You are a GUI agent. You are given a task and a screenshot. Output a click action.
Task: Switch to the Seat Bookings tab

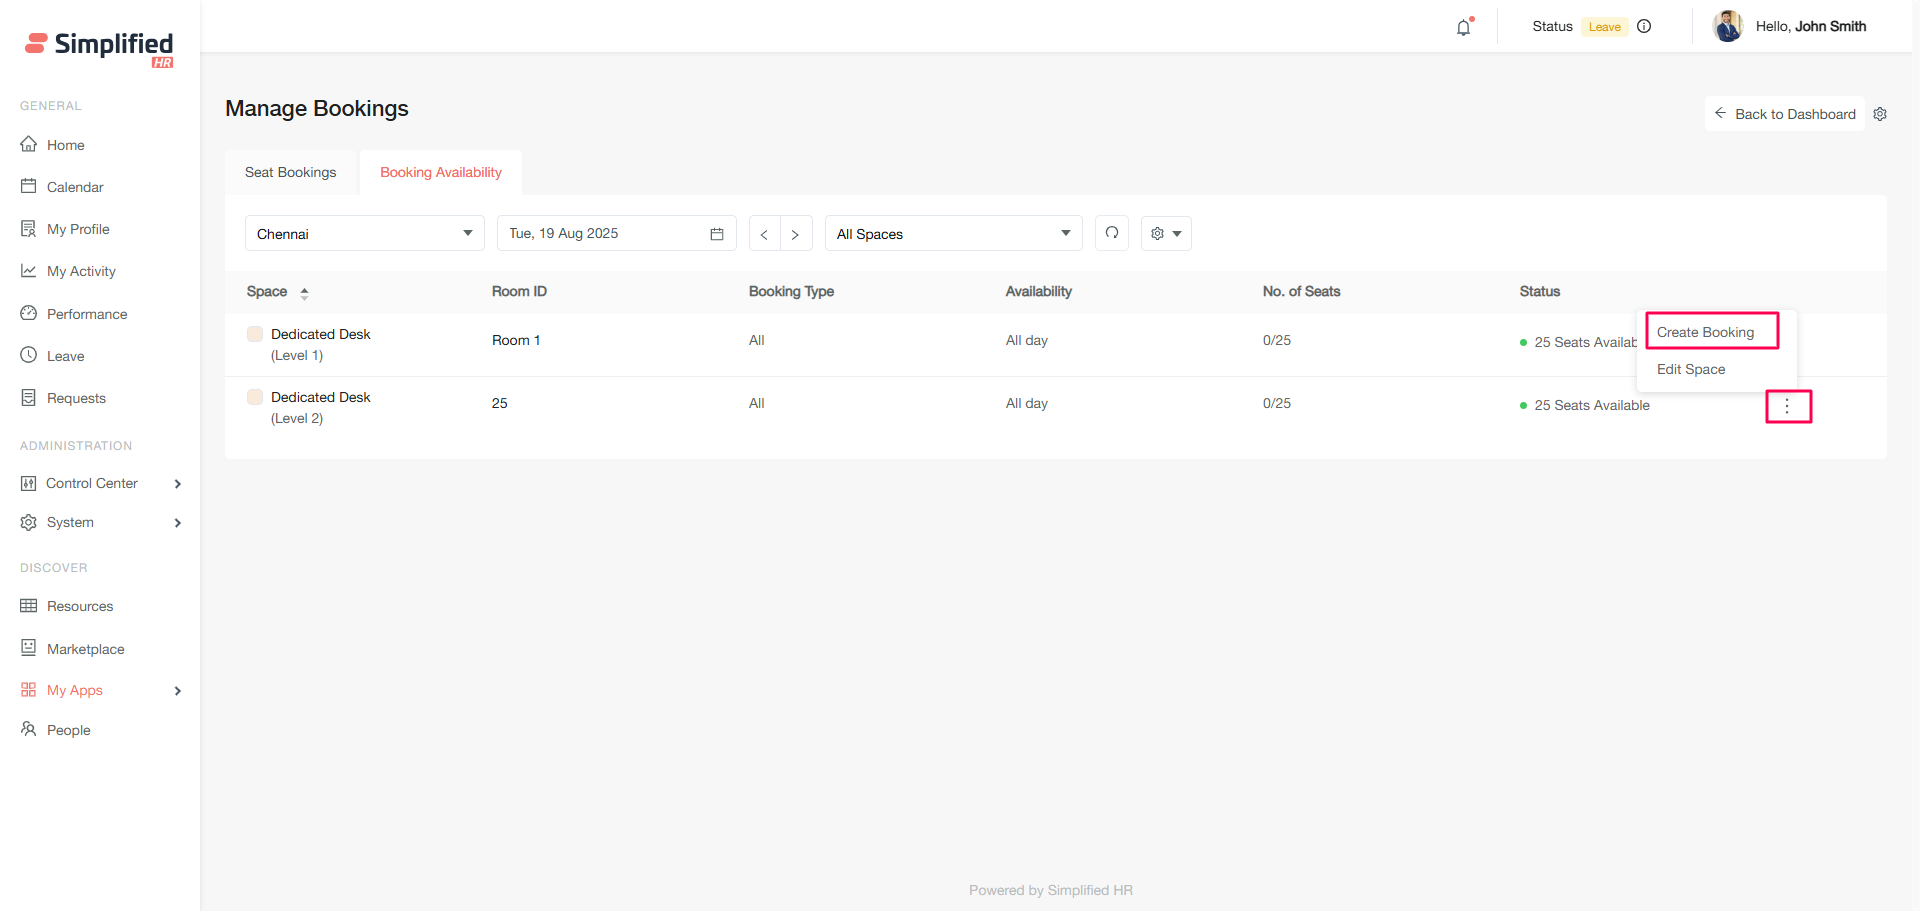click(x=291, y=172)
